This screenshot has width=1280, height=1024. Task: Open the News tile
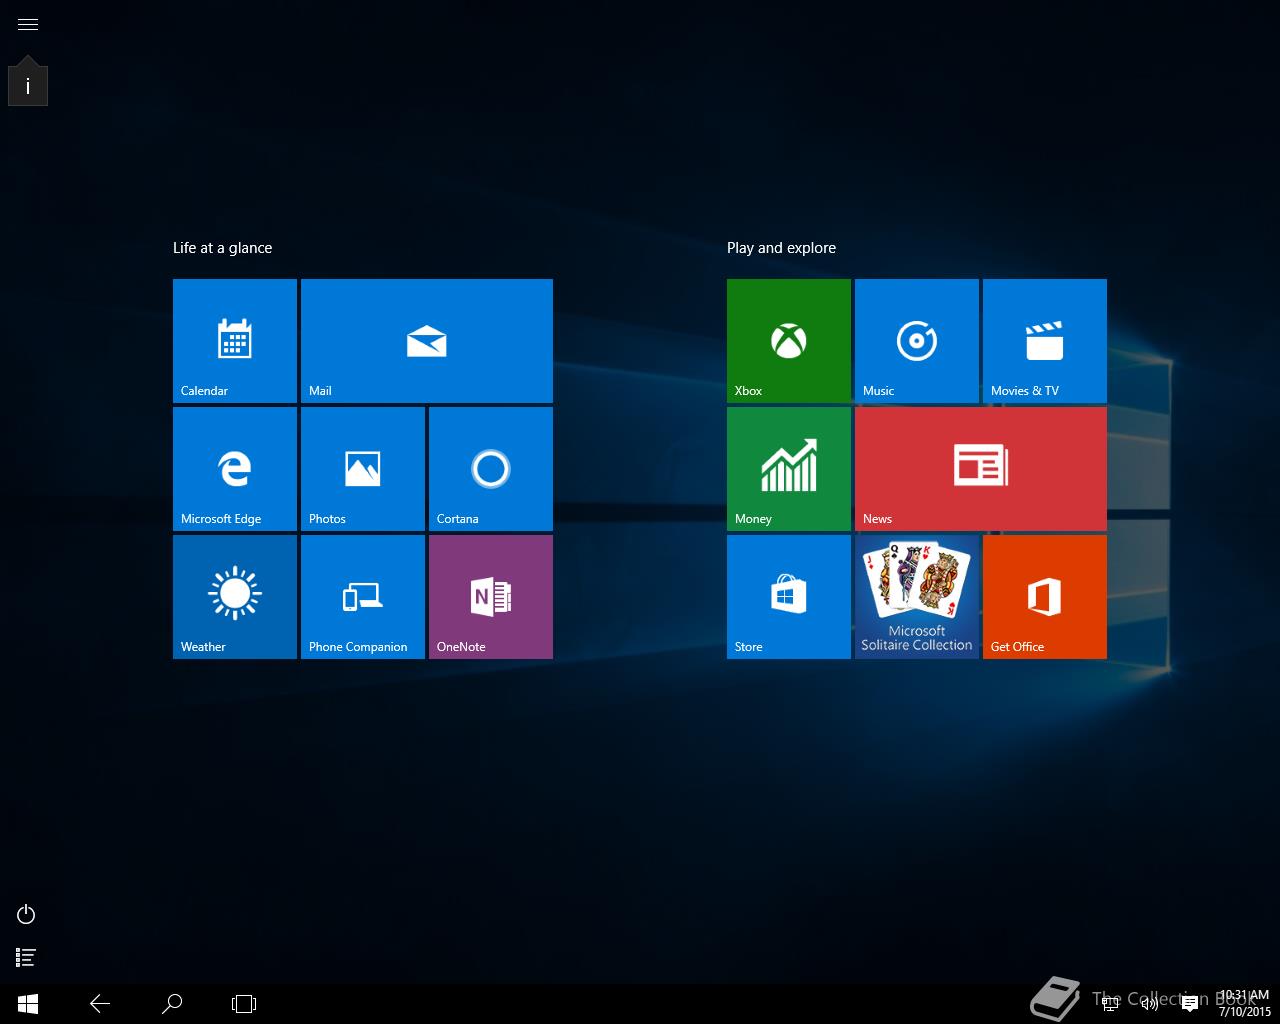(981, 469)
